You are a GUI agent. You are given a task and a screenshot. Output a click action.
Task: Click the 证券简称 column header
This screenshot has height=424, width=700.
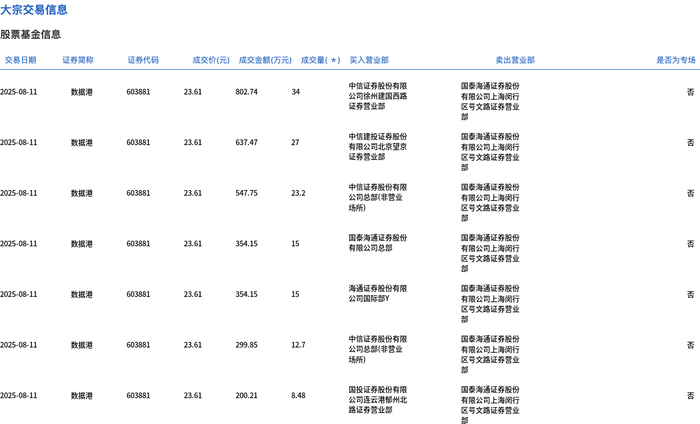click(78, 60)
